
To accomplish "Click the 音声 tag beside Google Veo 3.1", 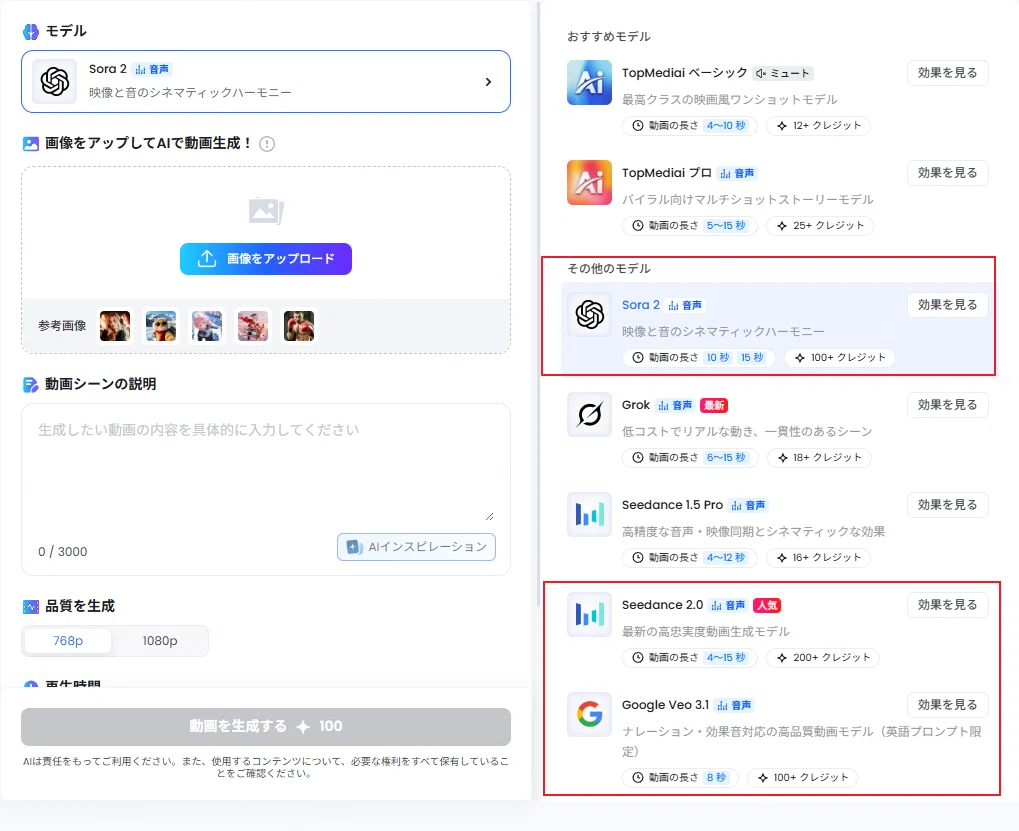I will [734, 706].
